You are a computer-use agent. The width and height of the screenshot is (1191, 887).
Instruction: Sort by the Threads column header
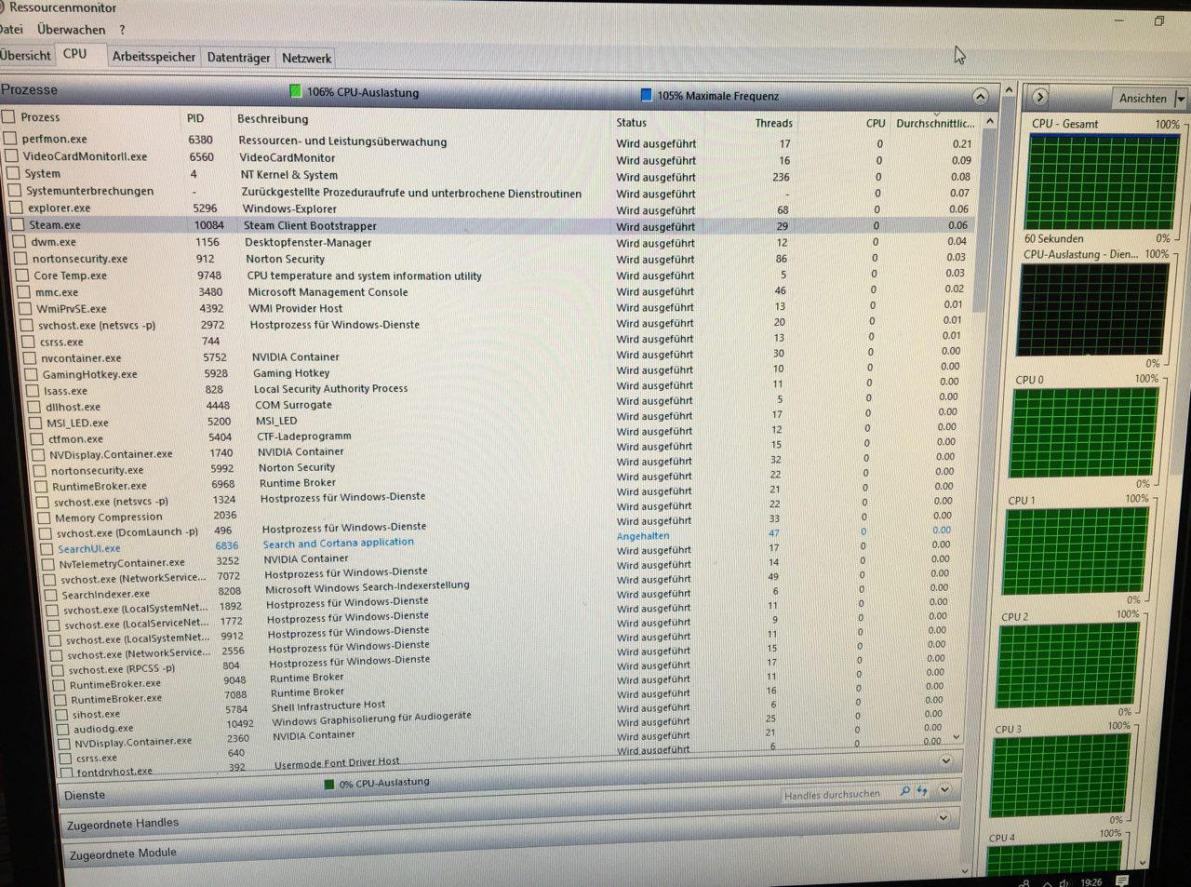[x=773, y=122]
